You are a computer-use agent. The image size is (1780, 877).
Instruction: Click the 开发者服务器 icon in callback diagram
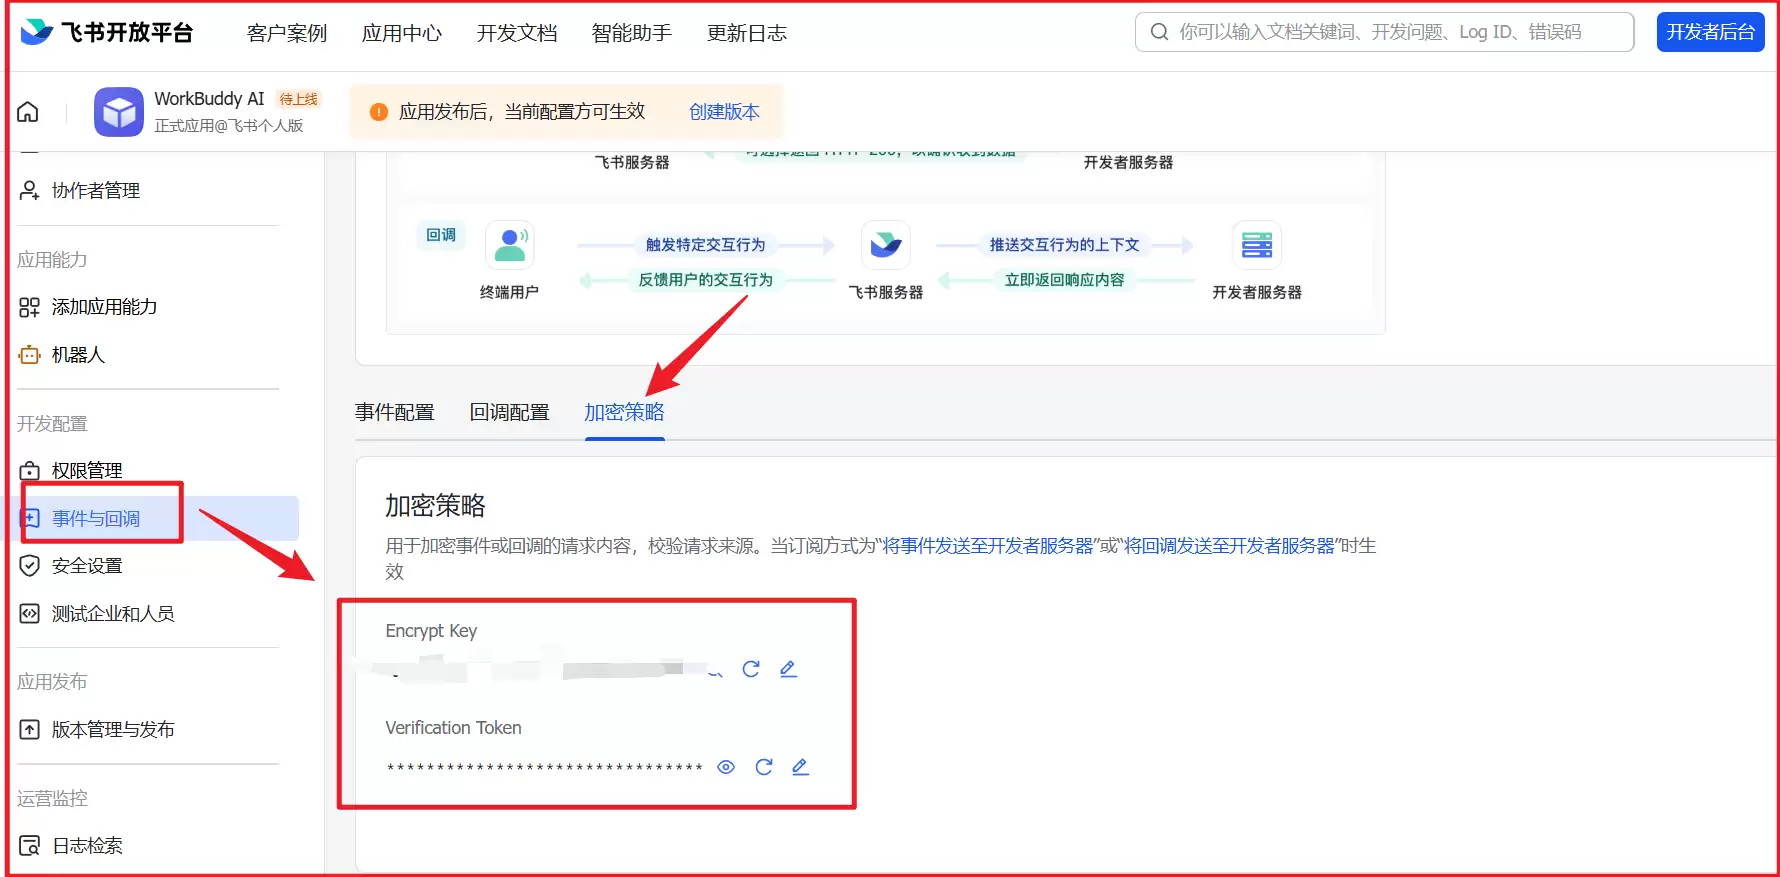(1257, 245)
